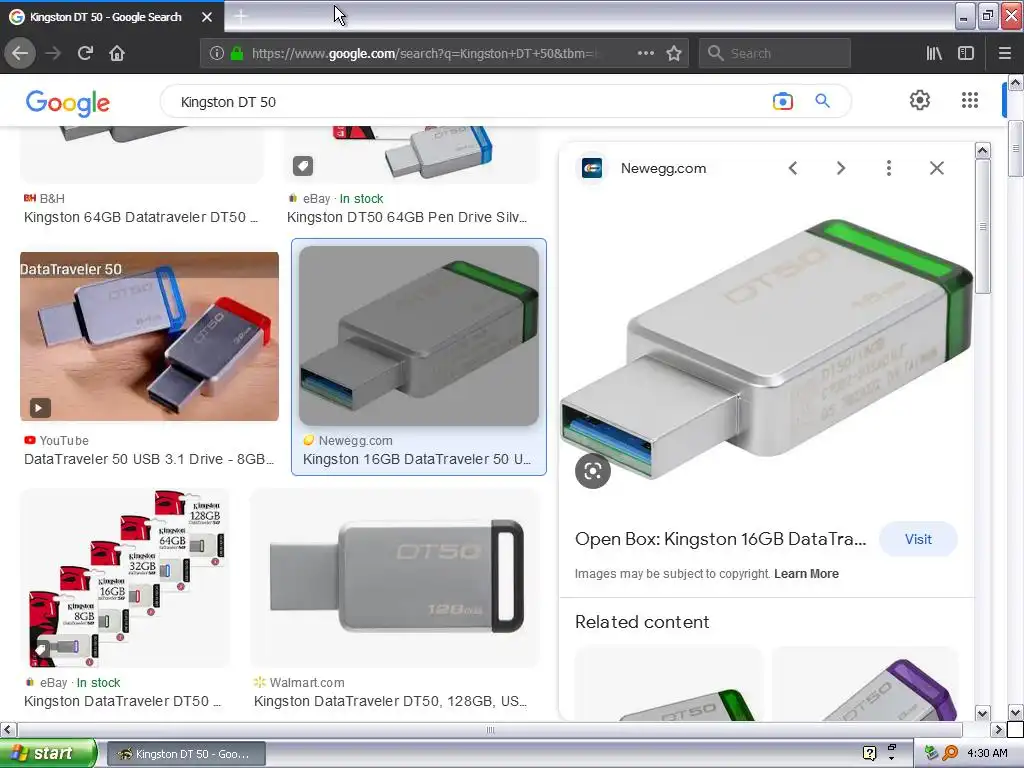Click the taskbar clock showing 4:30 AM
Viewport: 1024px width, 768px height.
tap(987, 753)
